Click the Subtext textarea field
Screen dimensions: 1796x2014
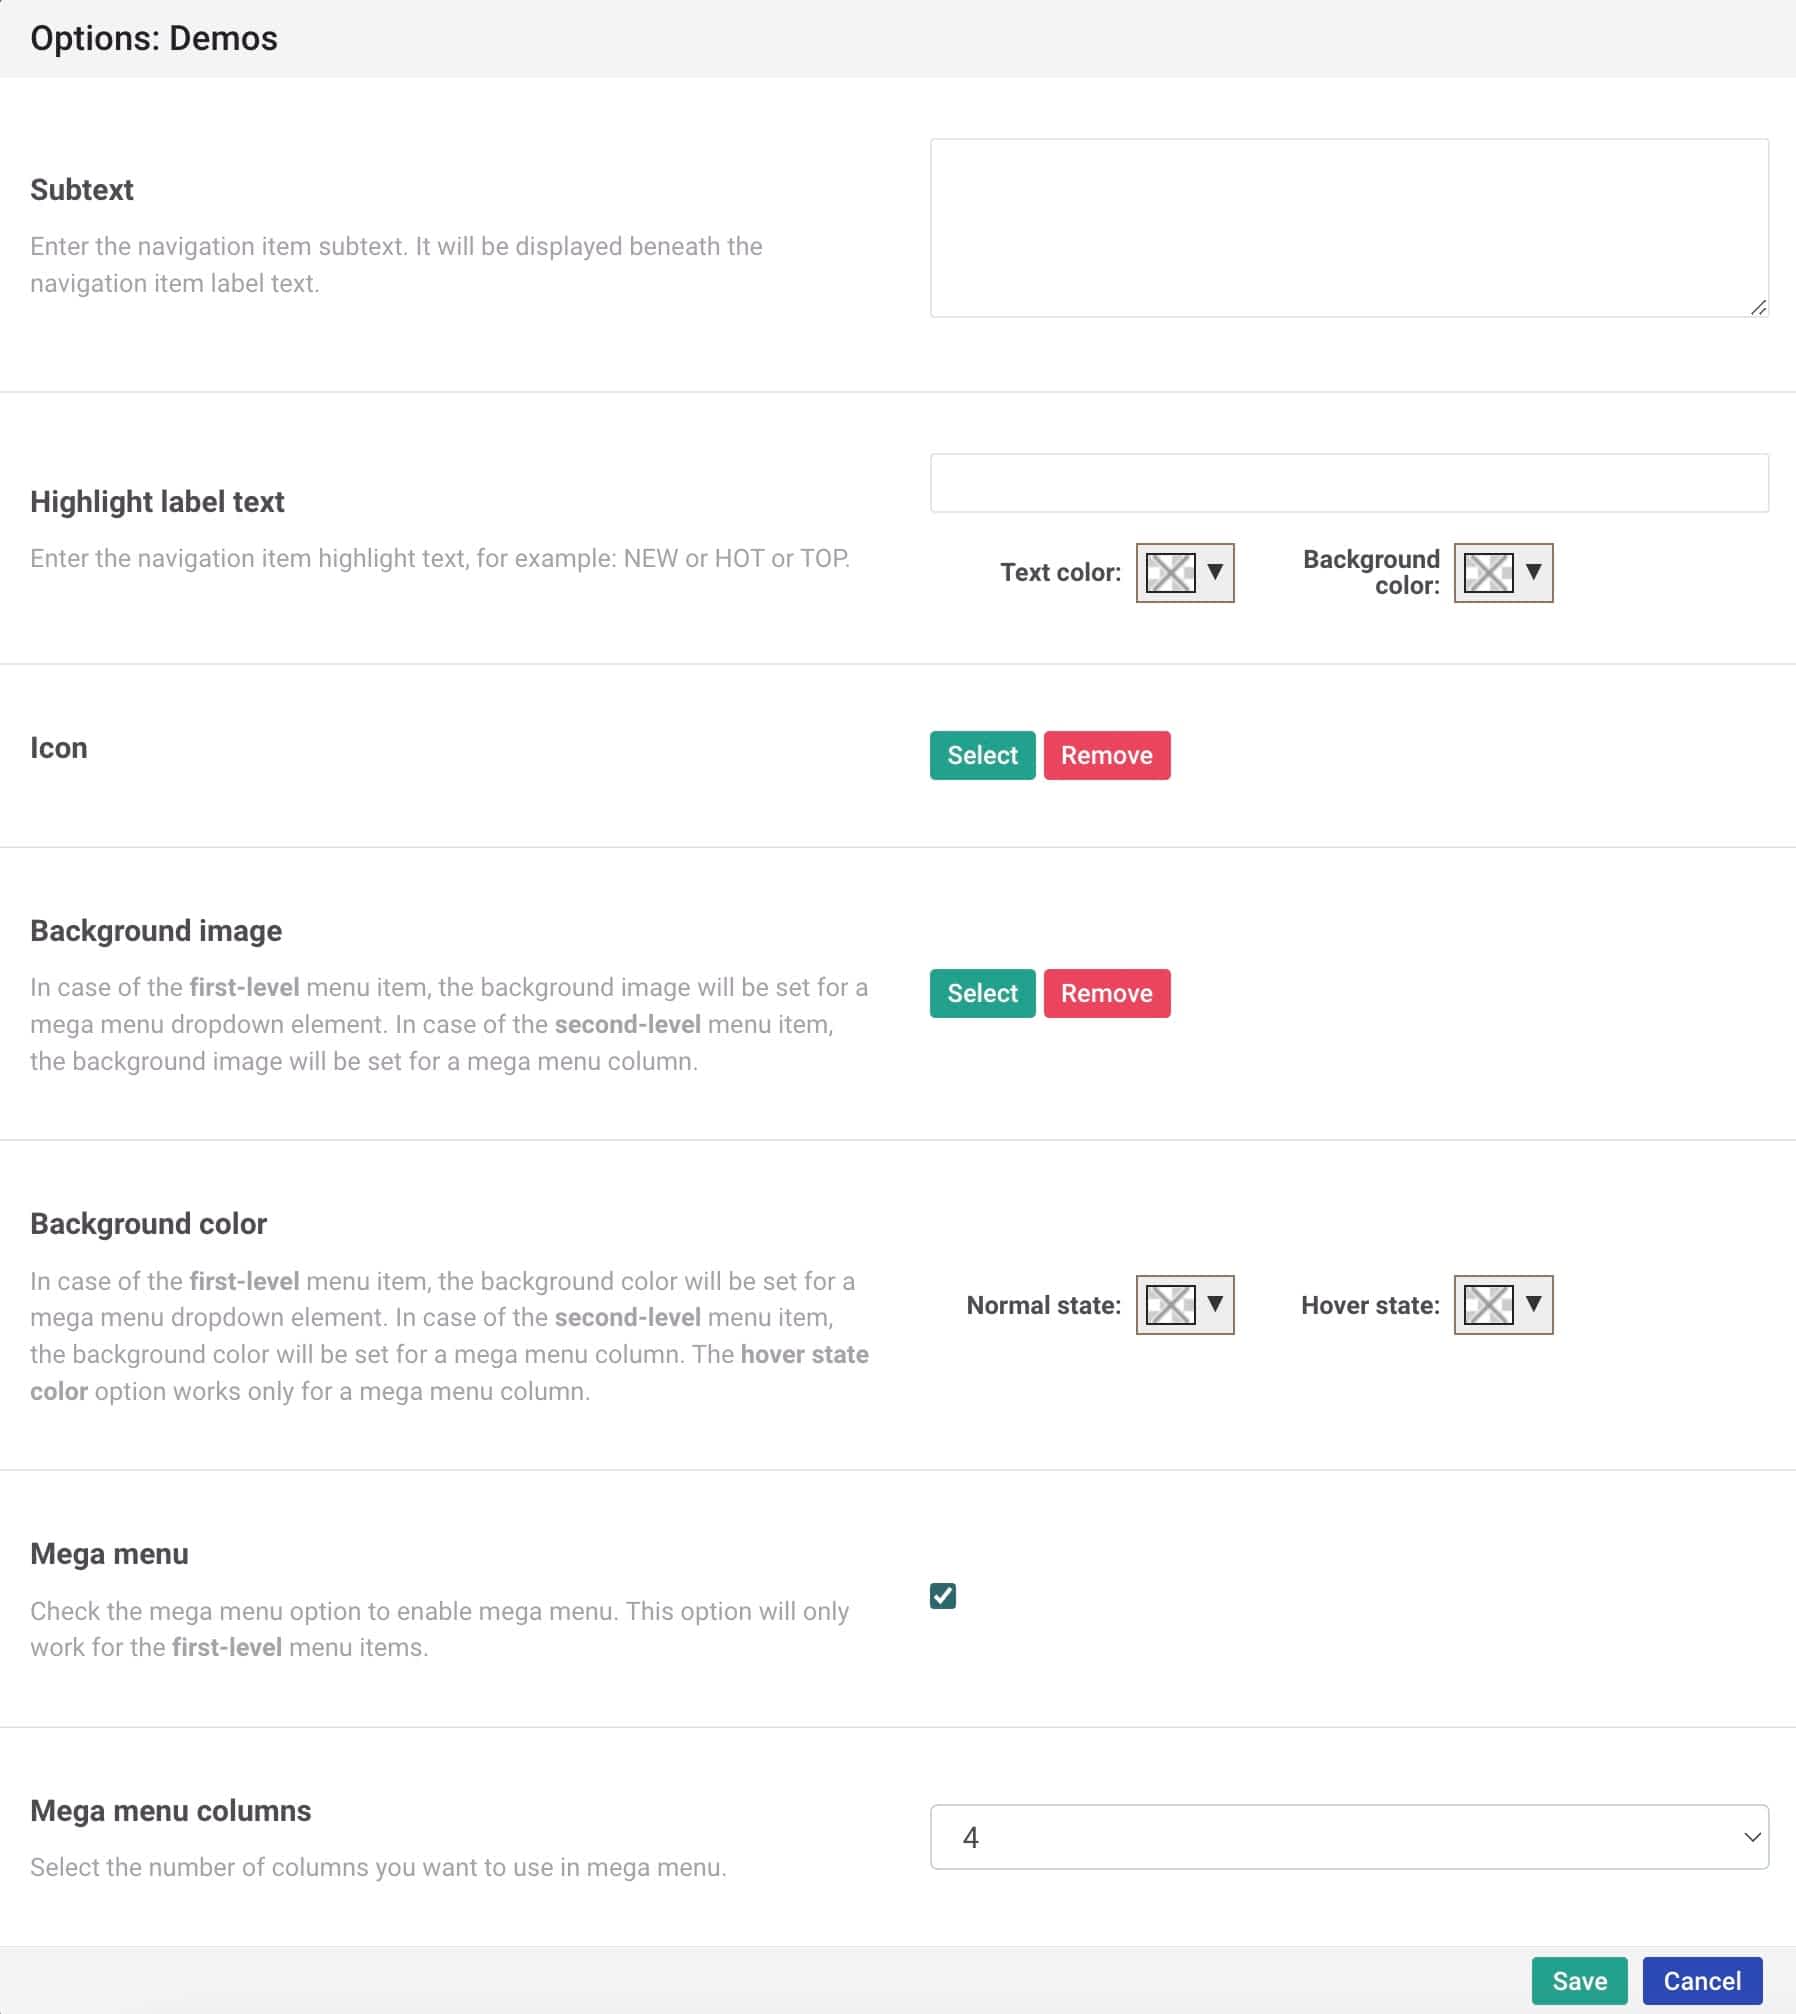(1349, 228)
